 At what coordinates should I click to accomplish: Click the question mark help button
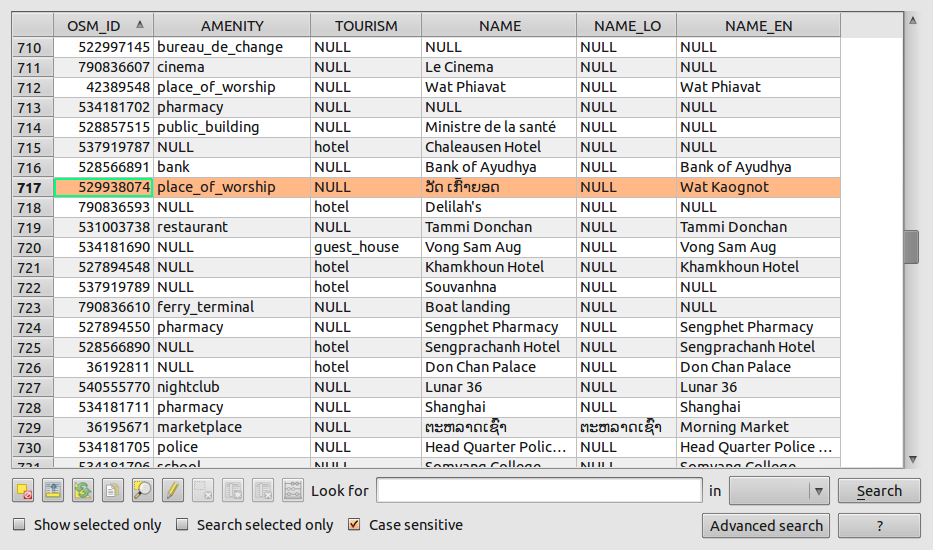point(879,526)
